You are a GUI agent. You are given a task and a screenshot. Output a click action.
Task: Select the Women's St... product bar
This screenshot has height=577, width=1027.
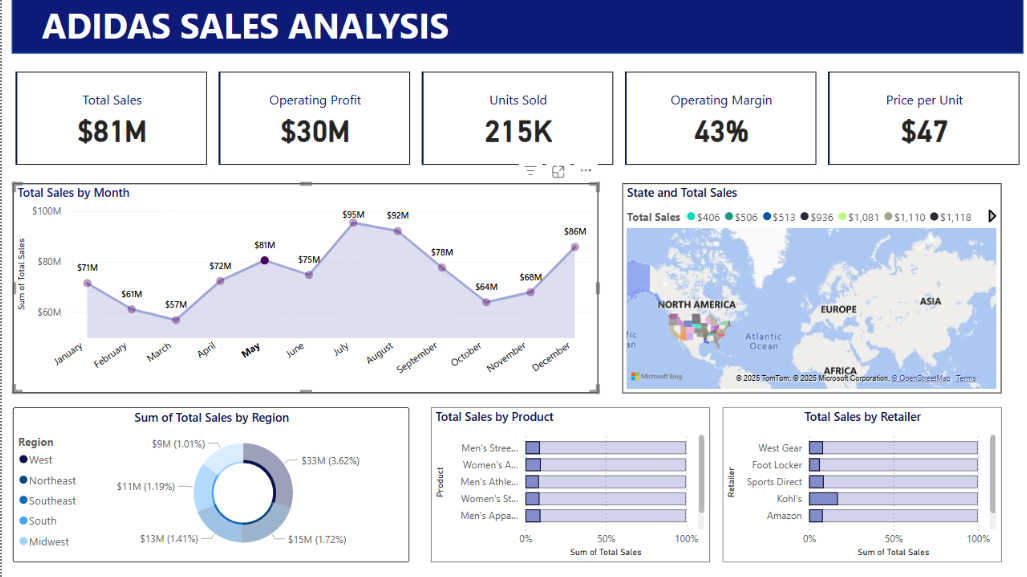point(606,499)
